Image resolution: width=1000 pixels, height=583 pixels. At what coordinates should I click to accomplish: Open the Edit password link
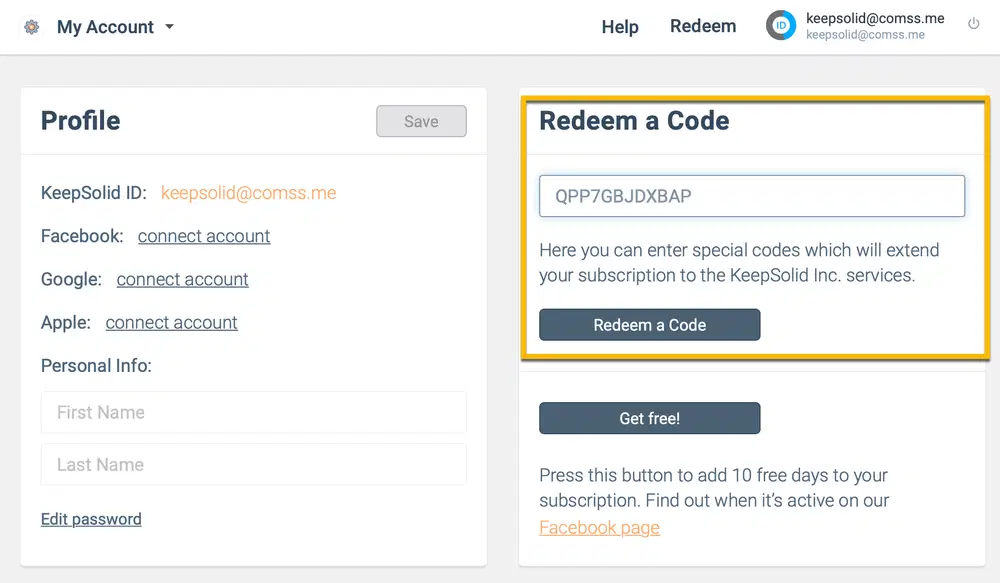[91, 519]
